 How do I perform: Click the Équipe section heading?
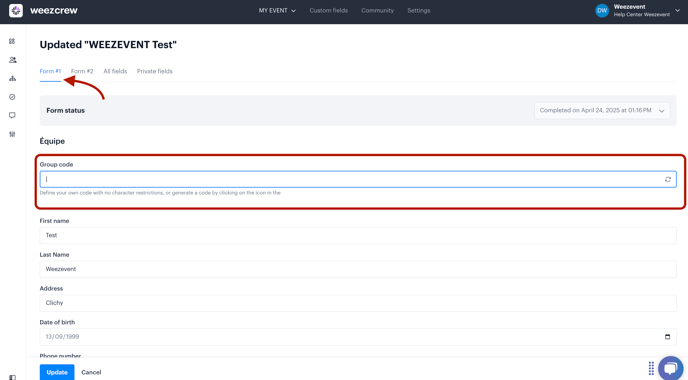coord(52,141)
